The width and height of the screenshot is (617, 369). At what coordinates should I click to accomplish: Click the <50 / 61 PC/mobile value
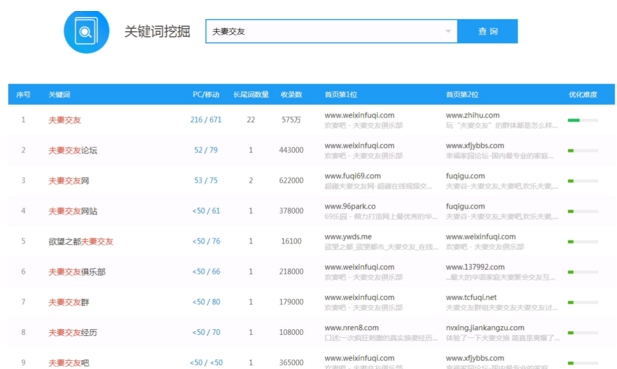[x=206, y=211]
